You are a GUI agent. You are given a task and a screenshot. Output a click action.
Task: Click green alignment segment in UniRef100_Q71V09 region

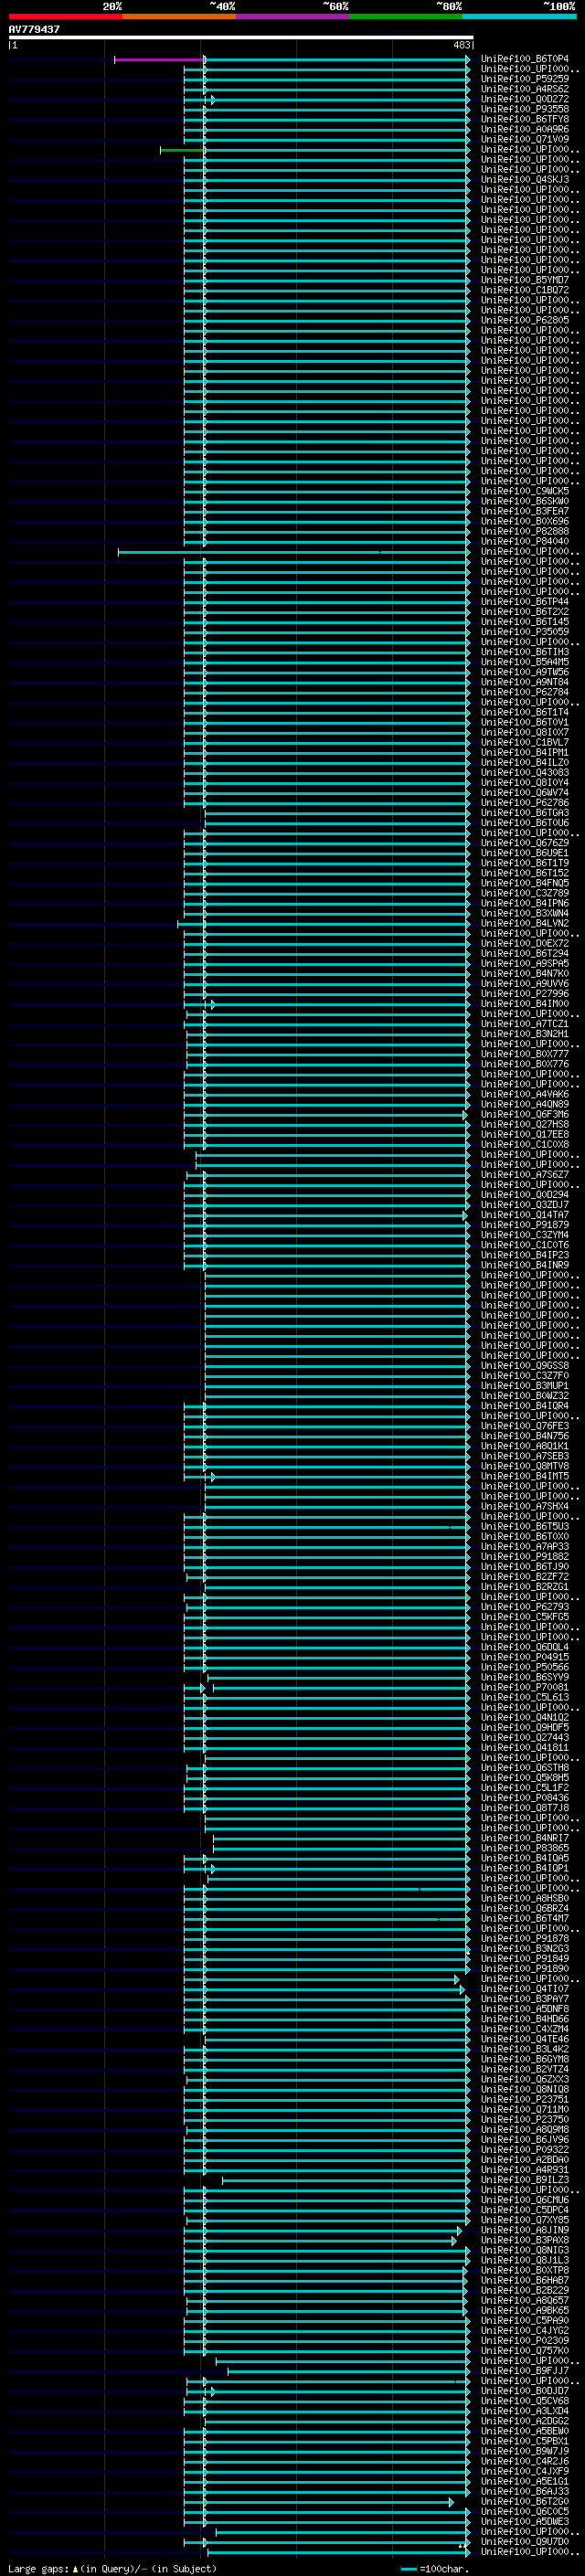tap(183, 150)
